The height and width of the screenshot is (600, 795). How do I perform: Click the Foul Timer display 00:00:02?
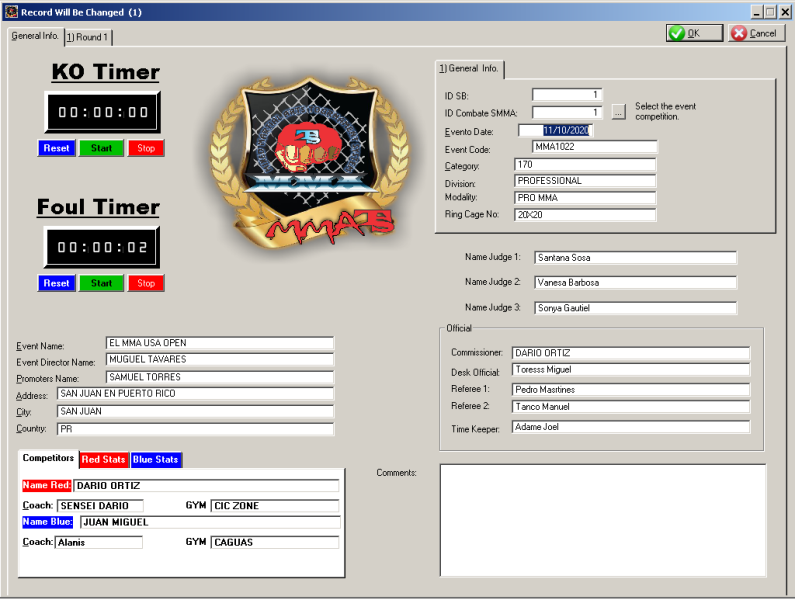click(102, 247)
